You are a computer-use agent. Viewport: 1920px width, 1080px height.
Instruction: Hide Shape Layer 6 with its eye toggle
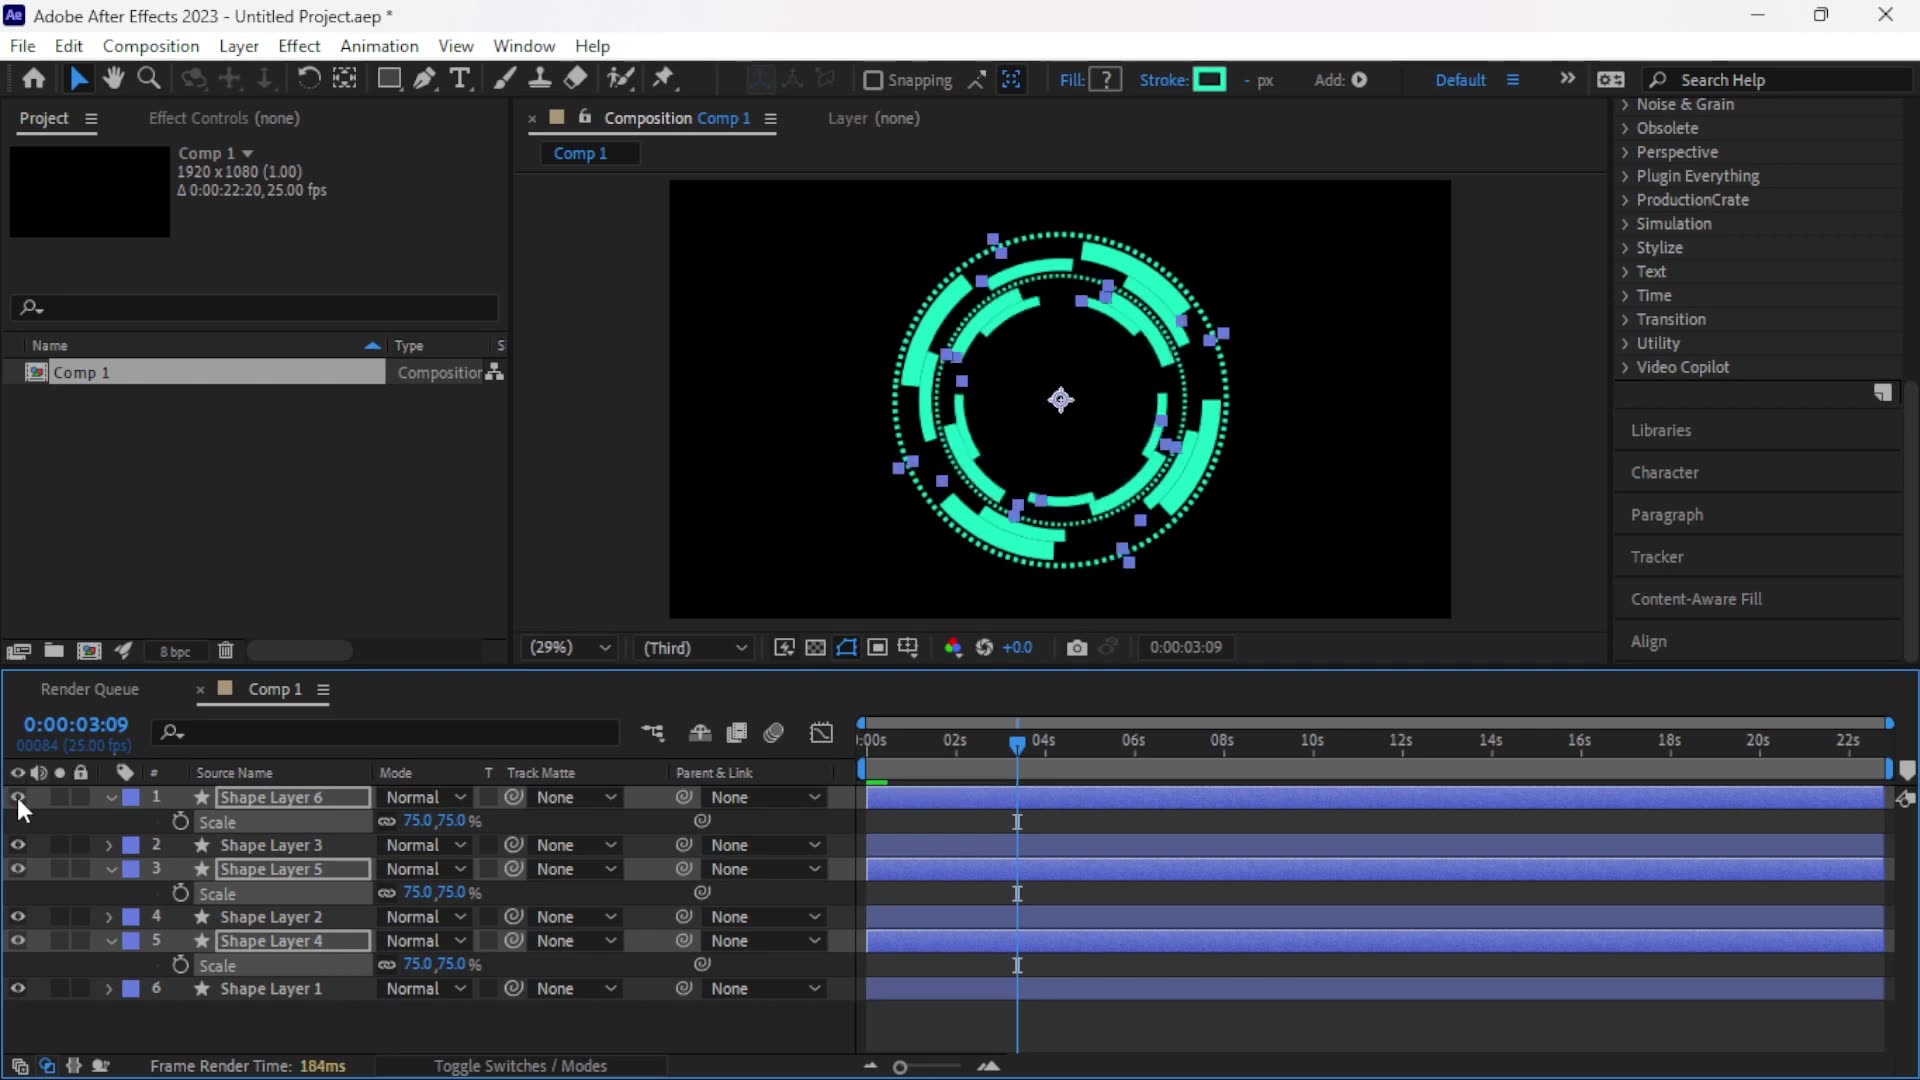(18, 797)
